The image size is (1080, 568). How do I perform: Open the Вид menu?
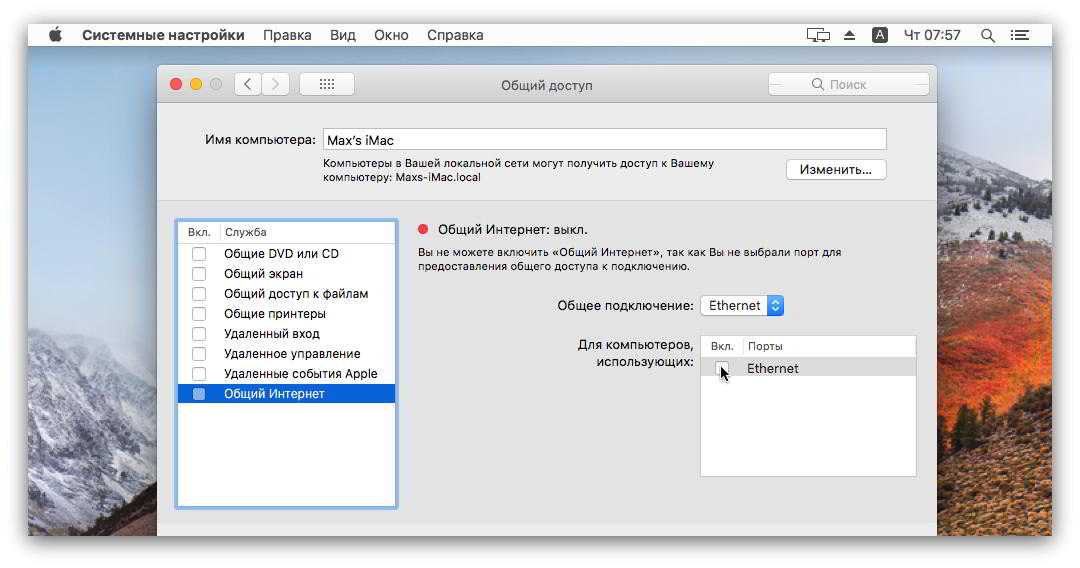[x=342, y=35]
